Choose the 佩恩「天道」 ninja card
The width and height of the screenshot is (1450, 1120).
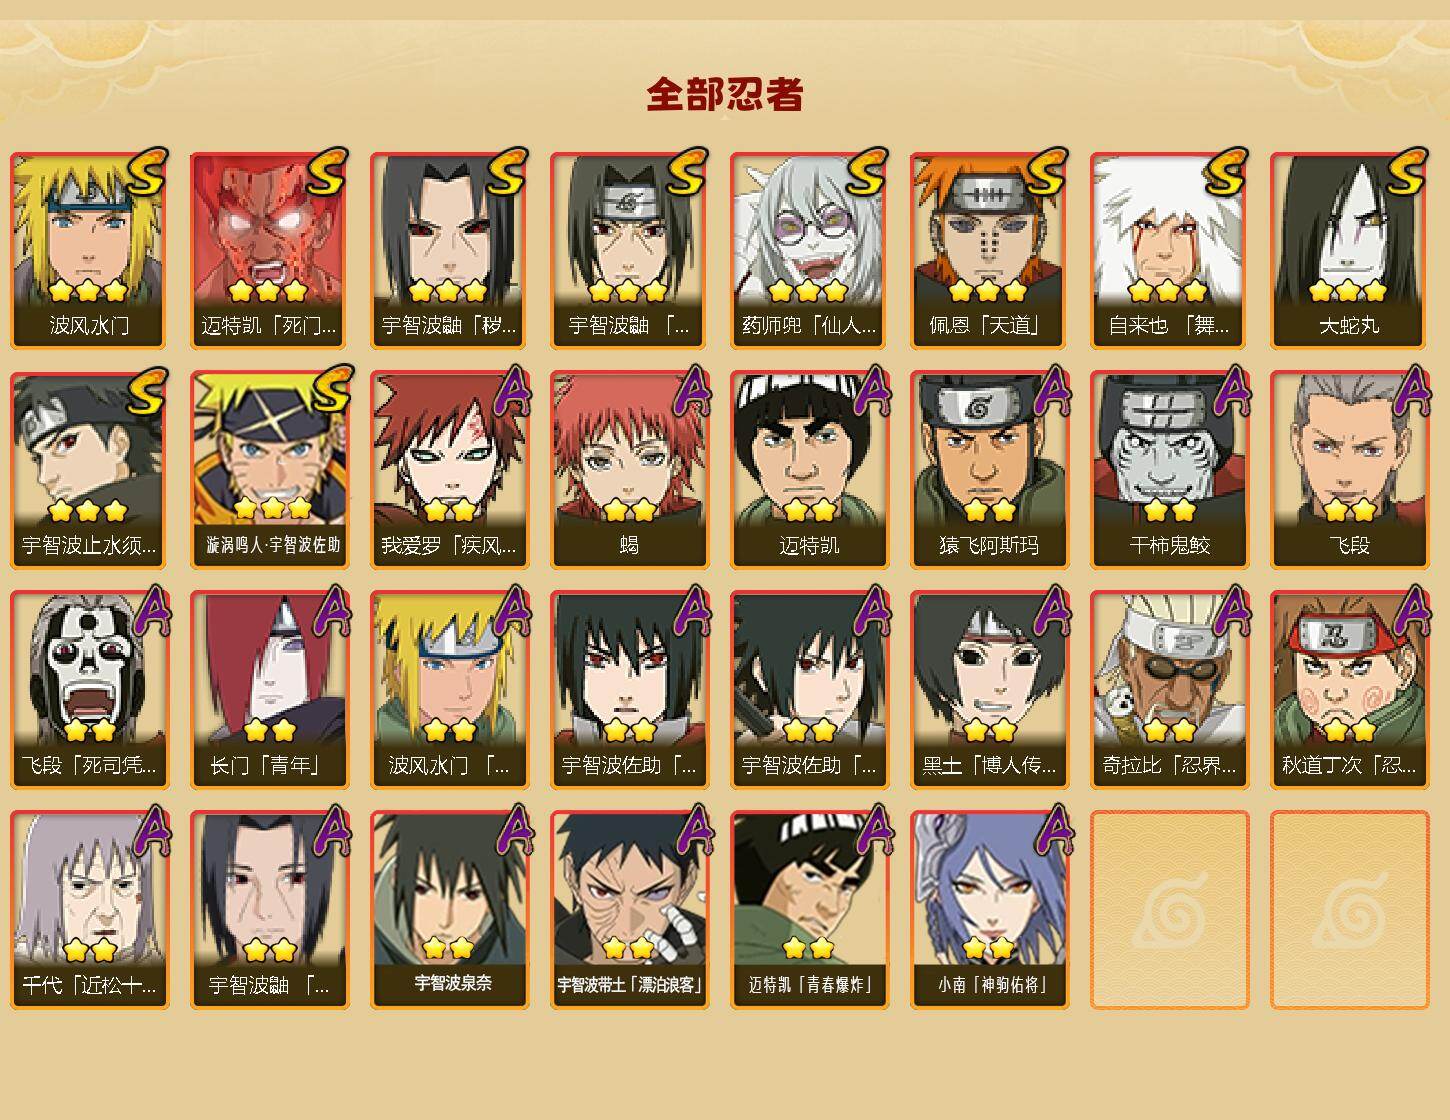(x=989, y=250)
